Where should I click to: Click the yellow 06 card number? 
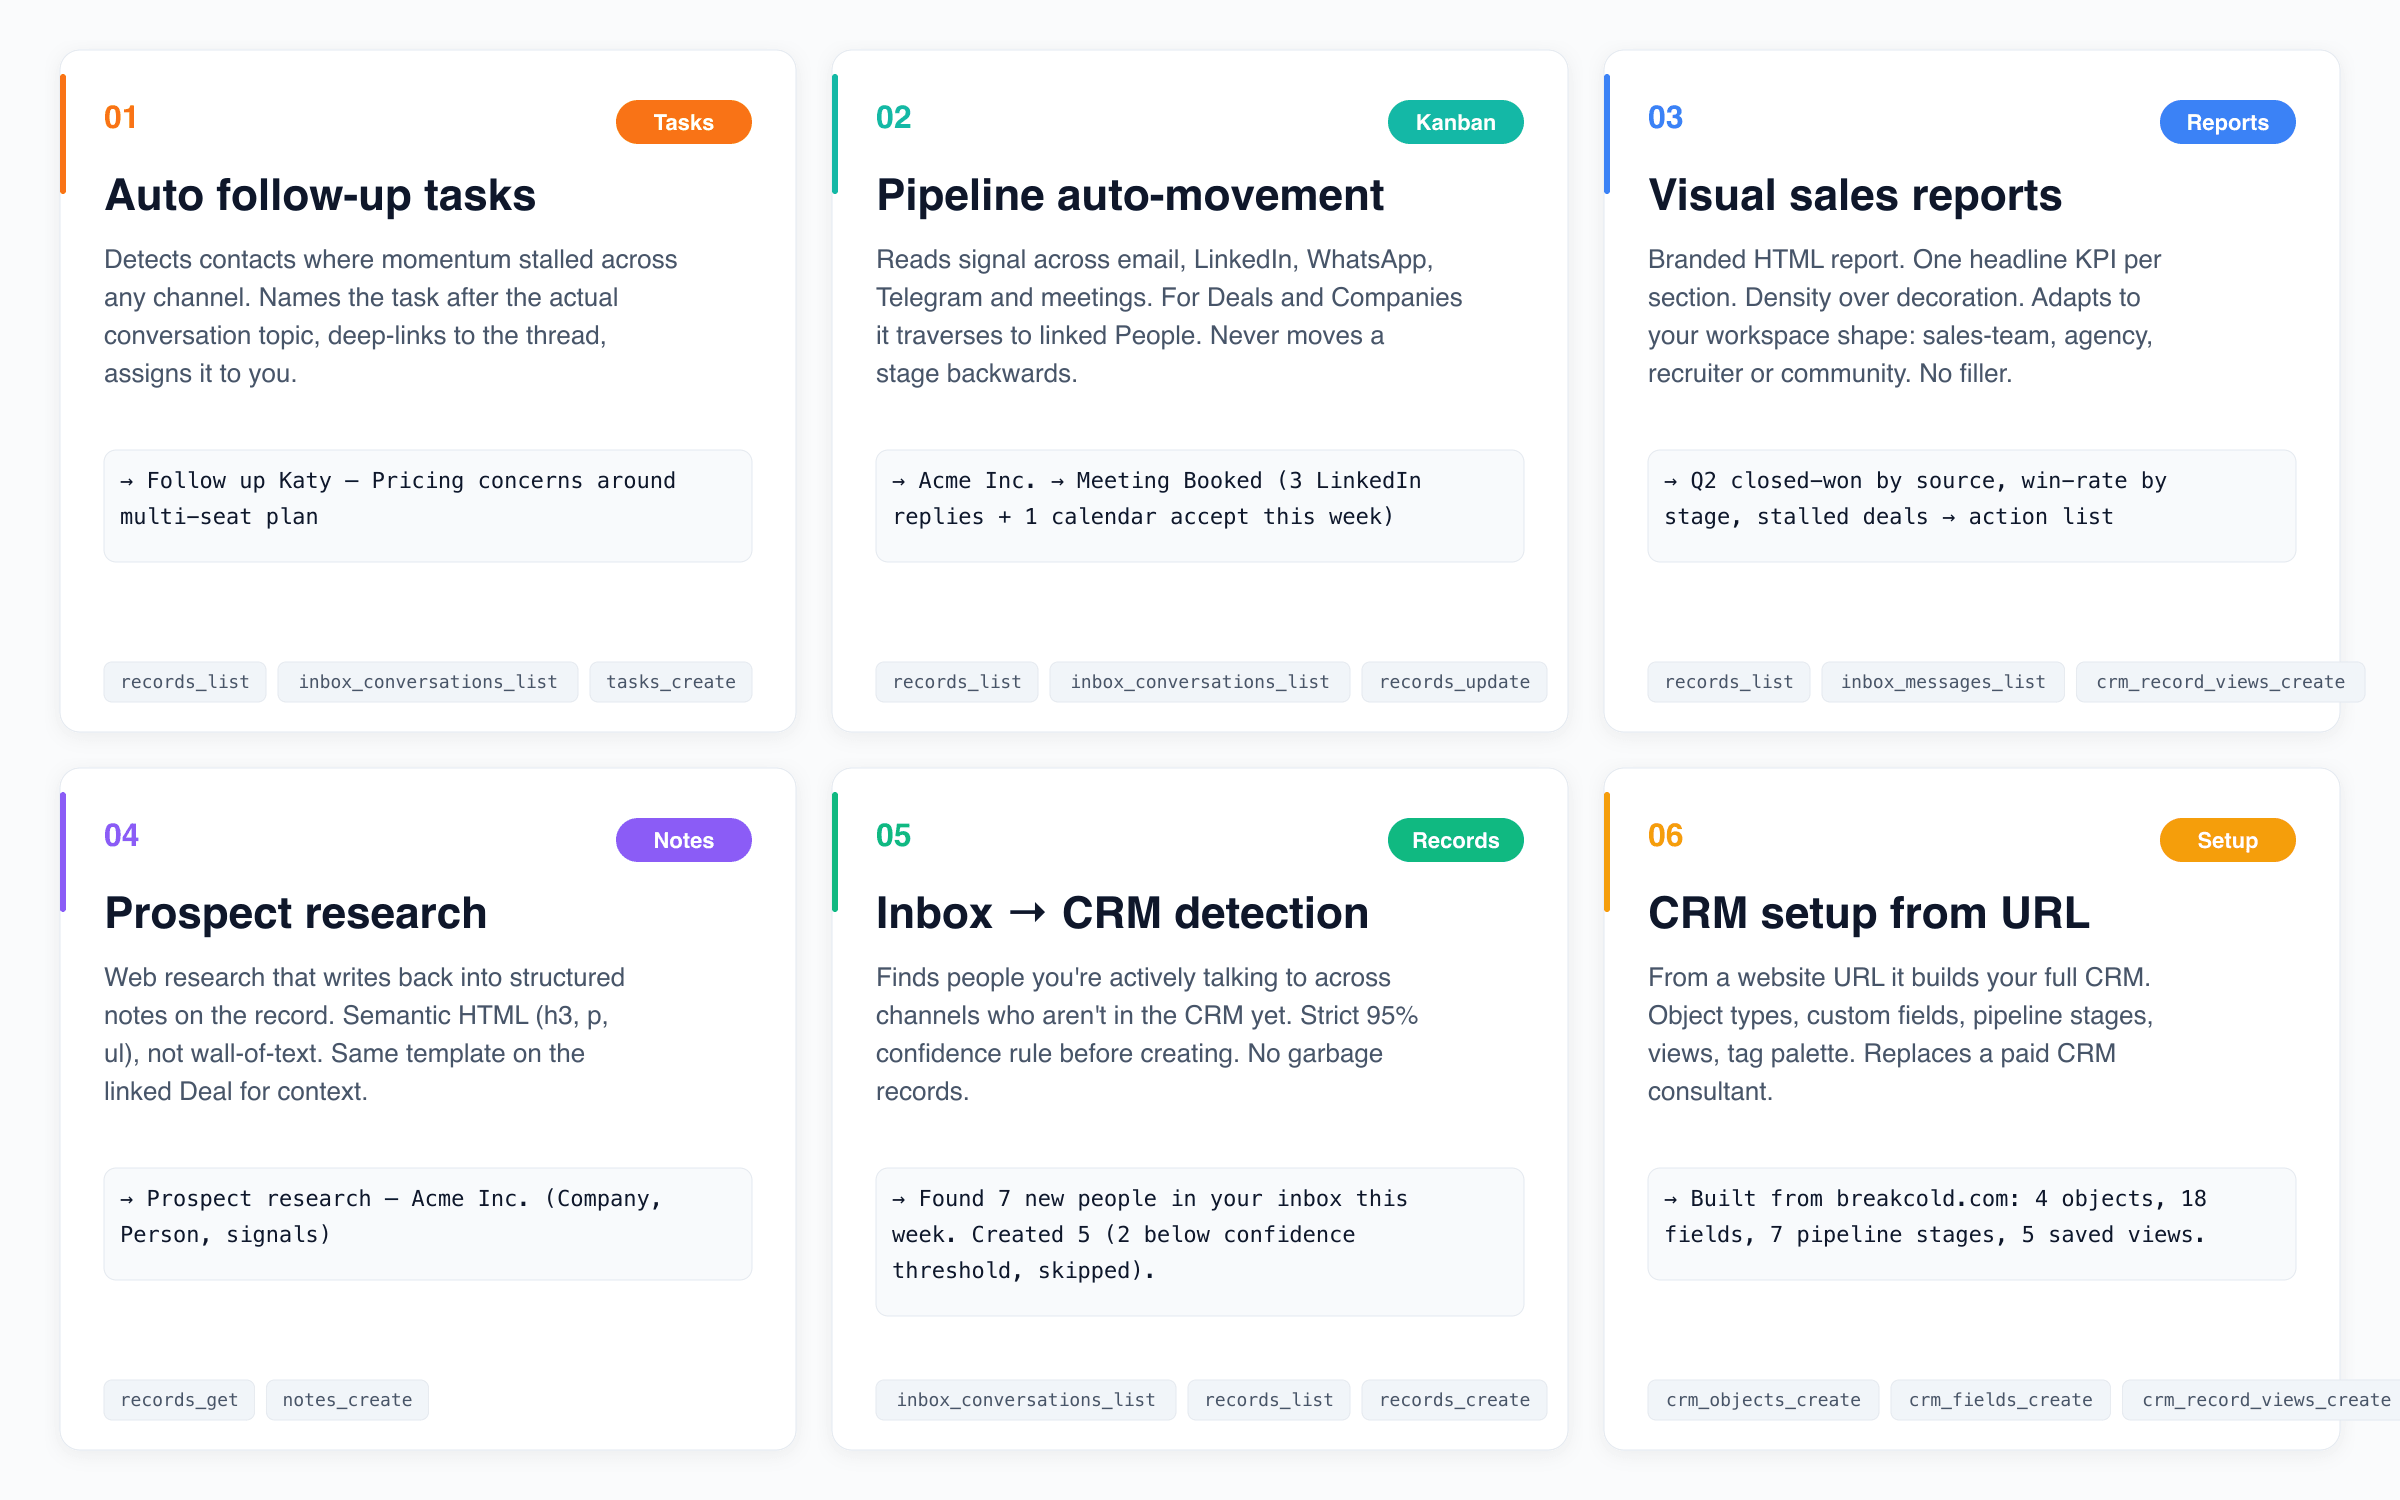1665,835
